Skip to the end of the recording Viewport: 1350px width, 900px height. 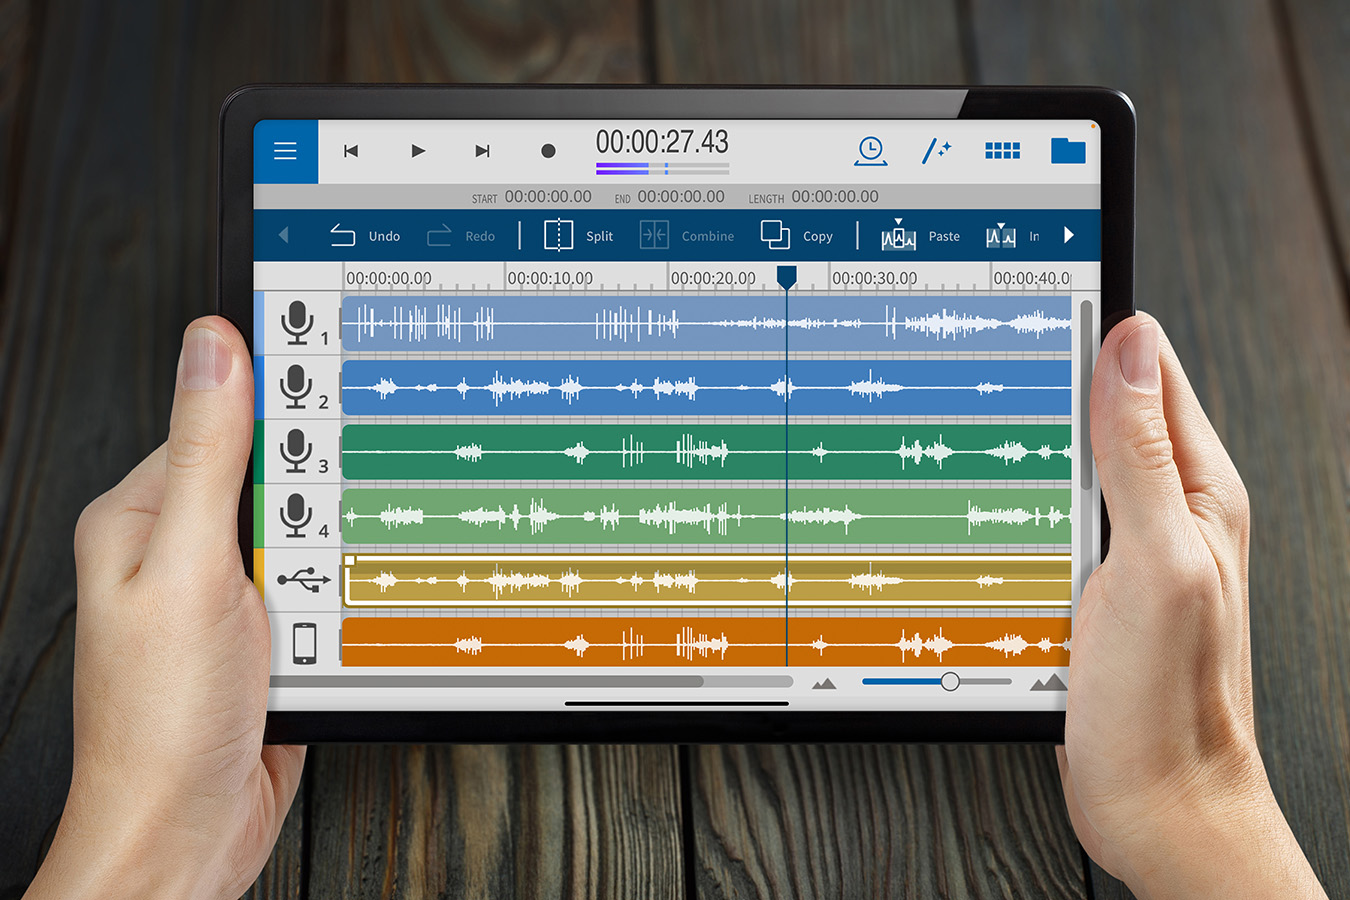[x=482, y=151]
